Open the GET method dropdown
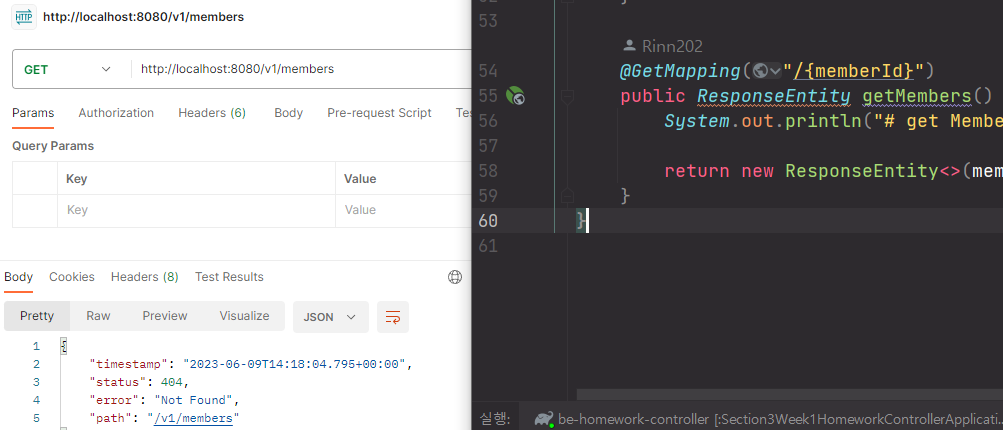Screen dimensions: 1003x430 (x=68, y=69)
